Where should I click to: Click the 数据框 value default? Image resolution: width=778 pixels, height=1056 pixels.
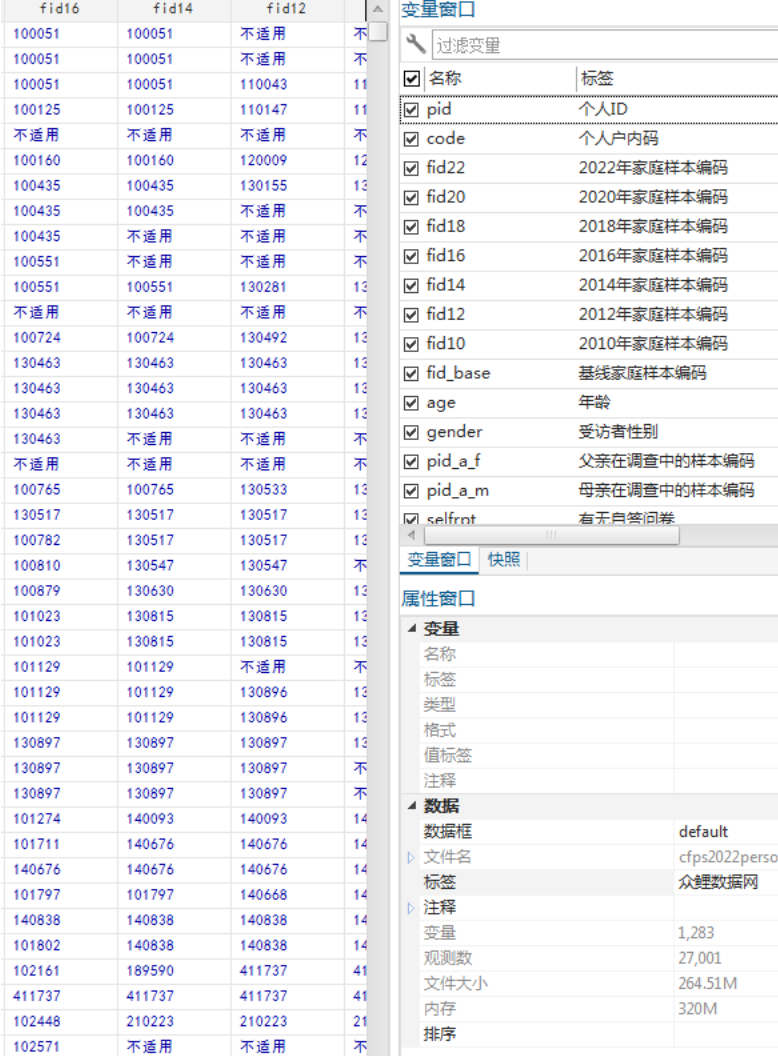(703, 832)
